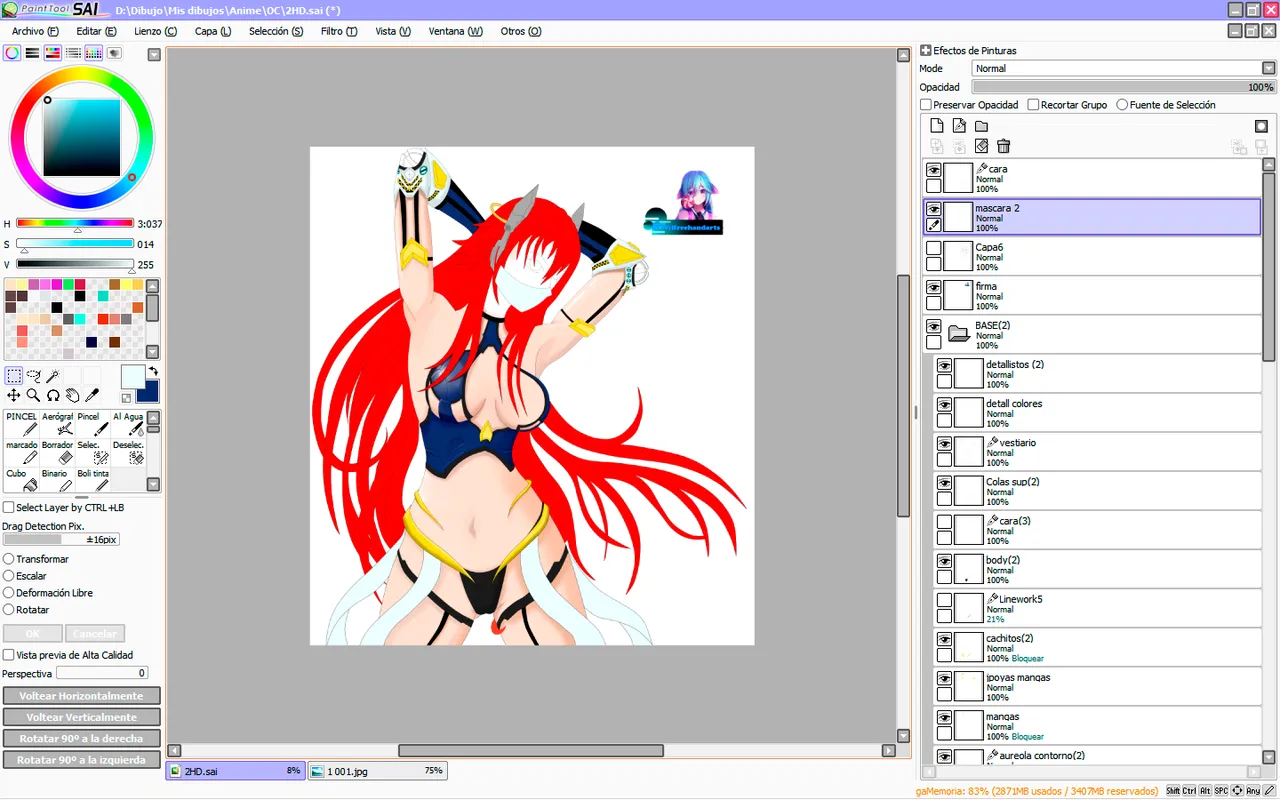This screenshot has height=800, width=1280.
Task: Hide the cara layer
Action: (x=933, y=170)
